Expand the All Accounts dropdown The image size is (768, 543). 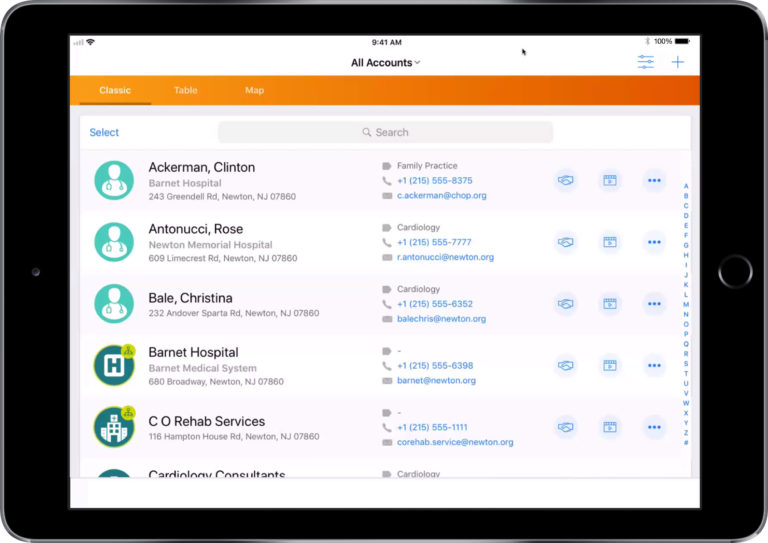[x=385, y=62]
